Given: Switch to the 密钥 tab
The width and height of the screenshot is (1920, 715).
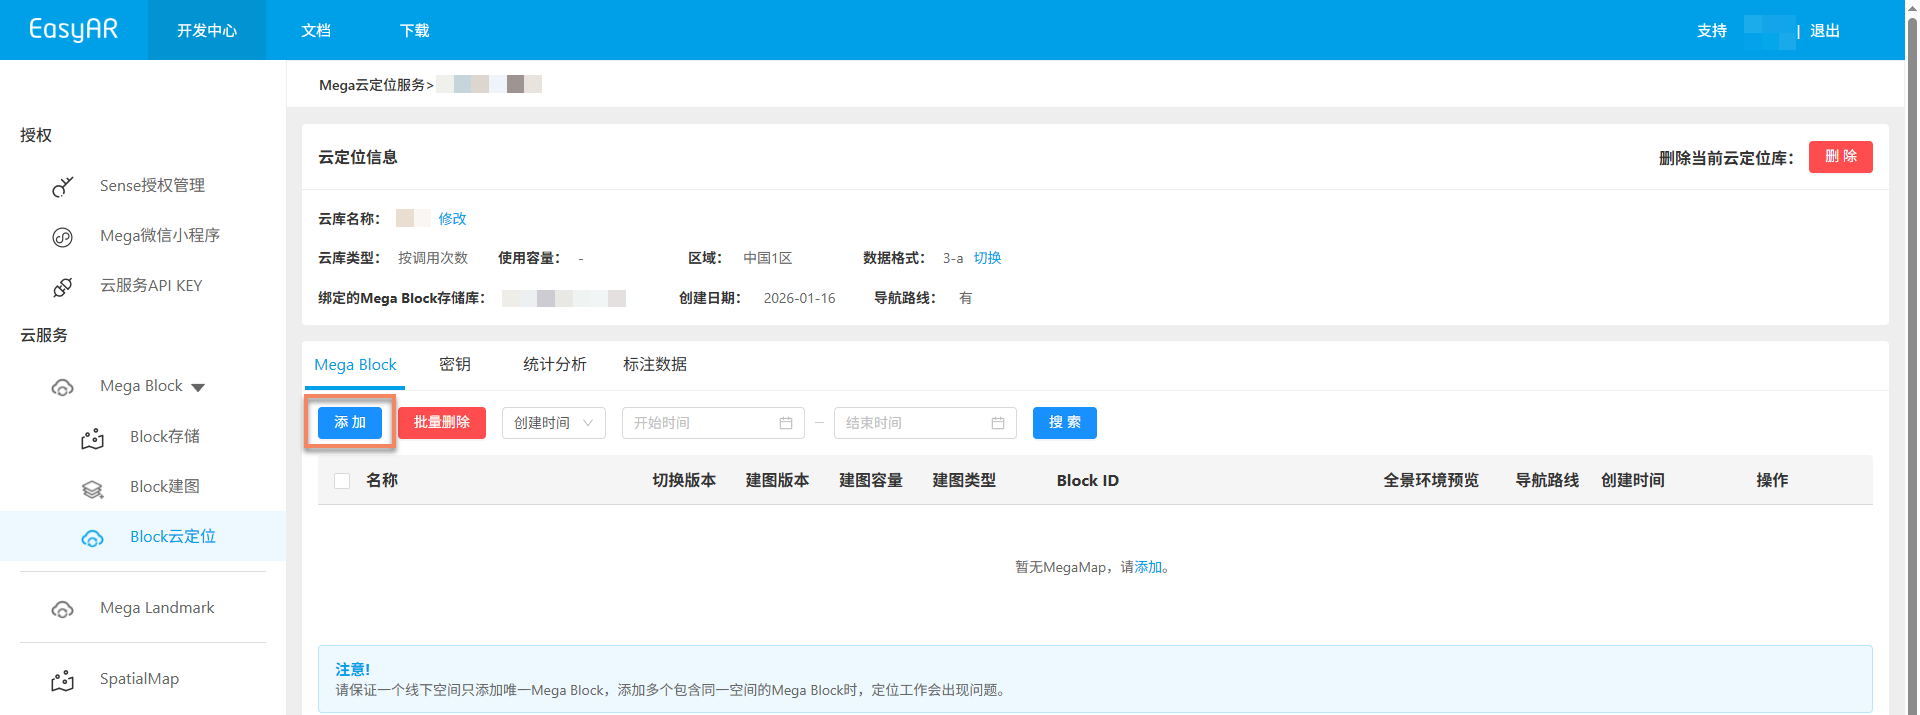Looking at the screenshot, I should [455, 365].
